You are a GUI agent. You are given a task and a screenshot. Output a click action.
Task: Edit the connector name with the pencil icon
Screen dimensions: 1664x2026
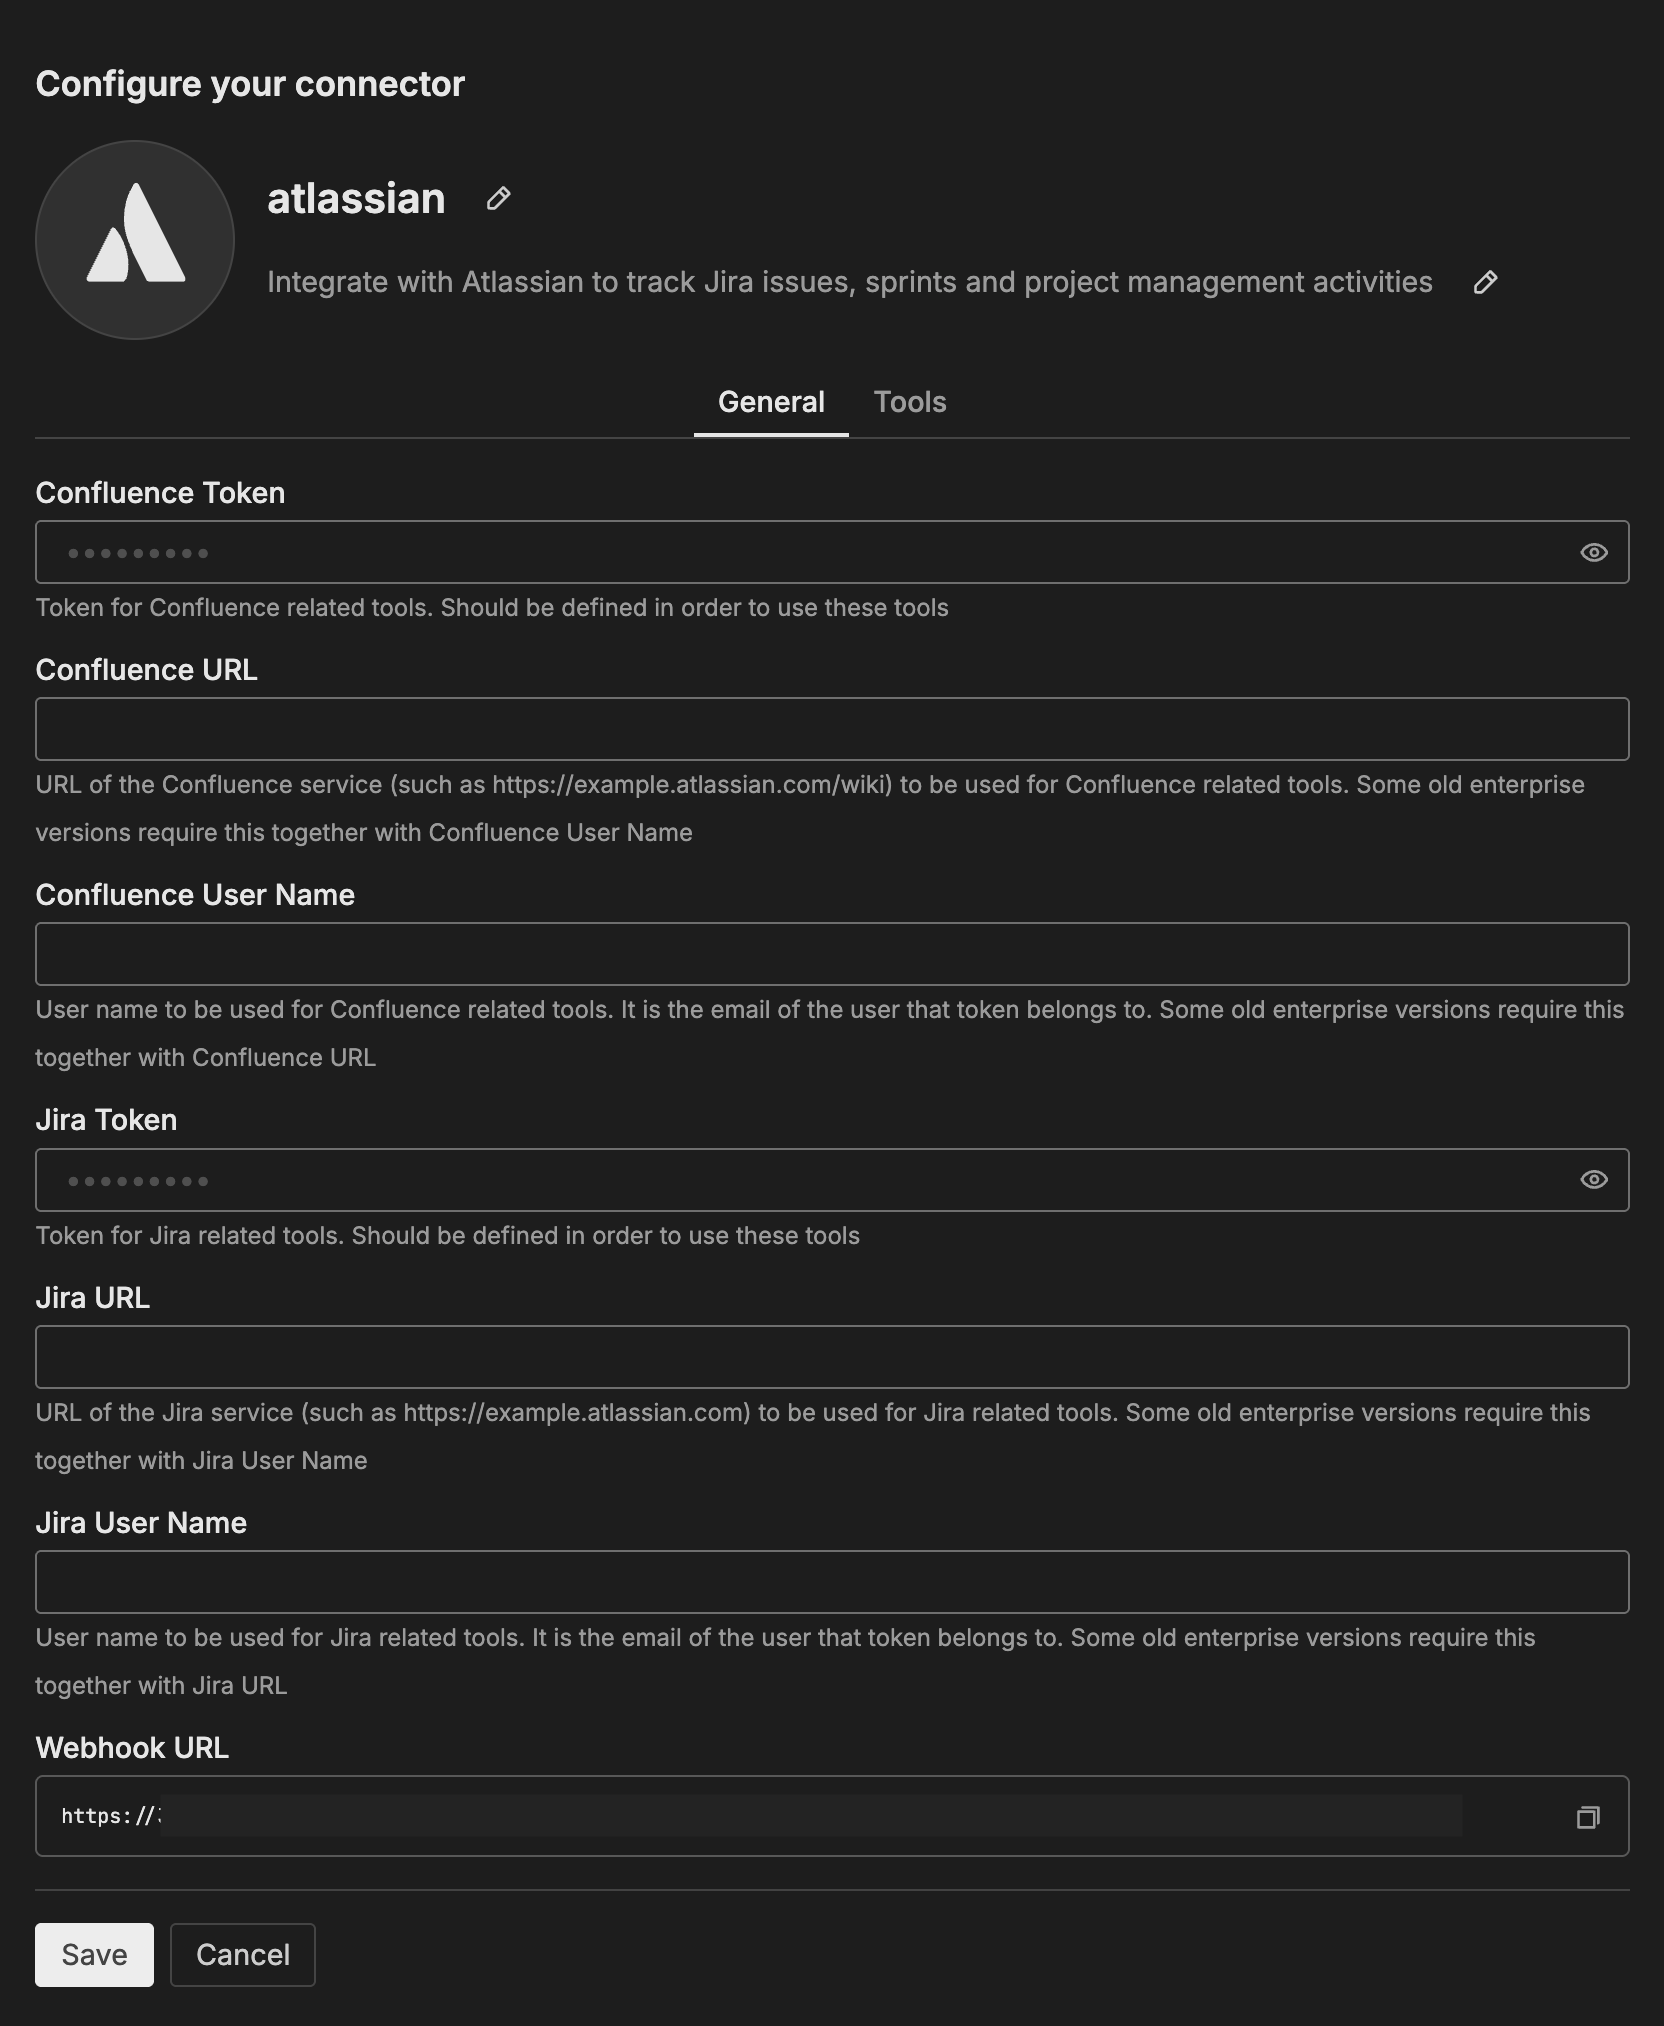(x=497, y=198)
